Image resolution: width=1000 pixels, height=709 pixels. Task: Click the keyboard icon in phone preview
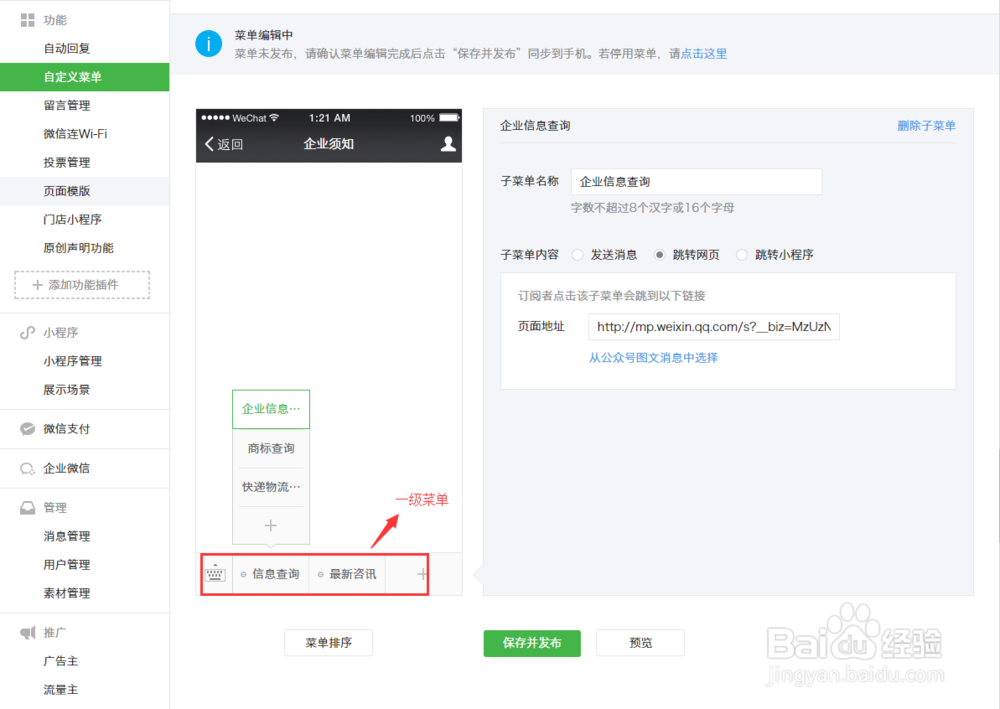tap(215, 574)
